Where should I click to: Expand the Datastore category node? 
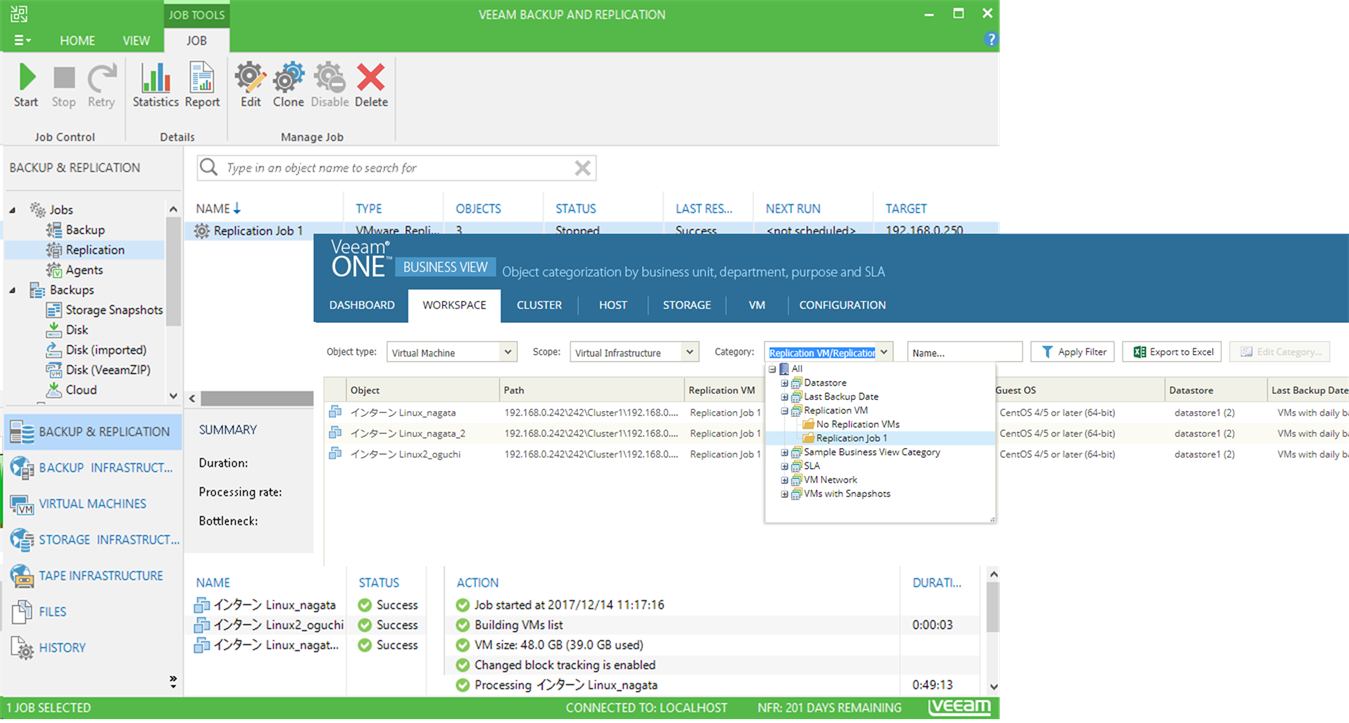pyautogui.click(x=785, y=383)
